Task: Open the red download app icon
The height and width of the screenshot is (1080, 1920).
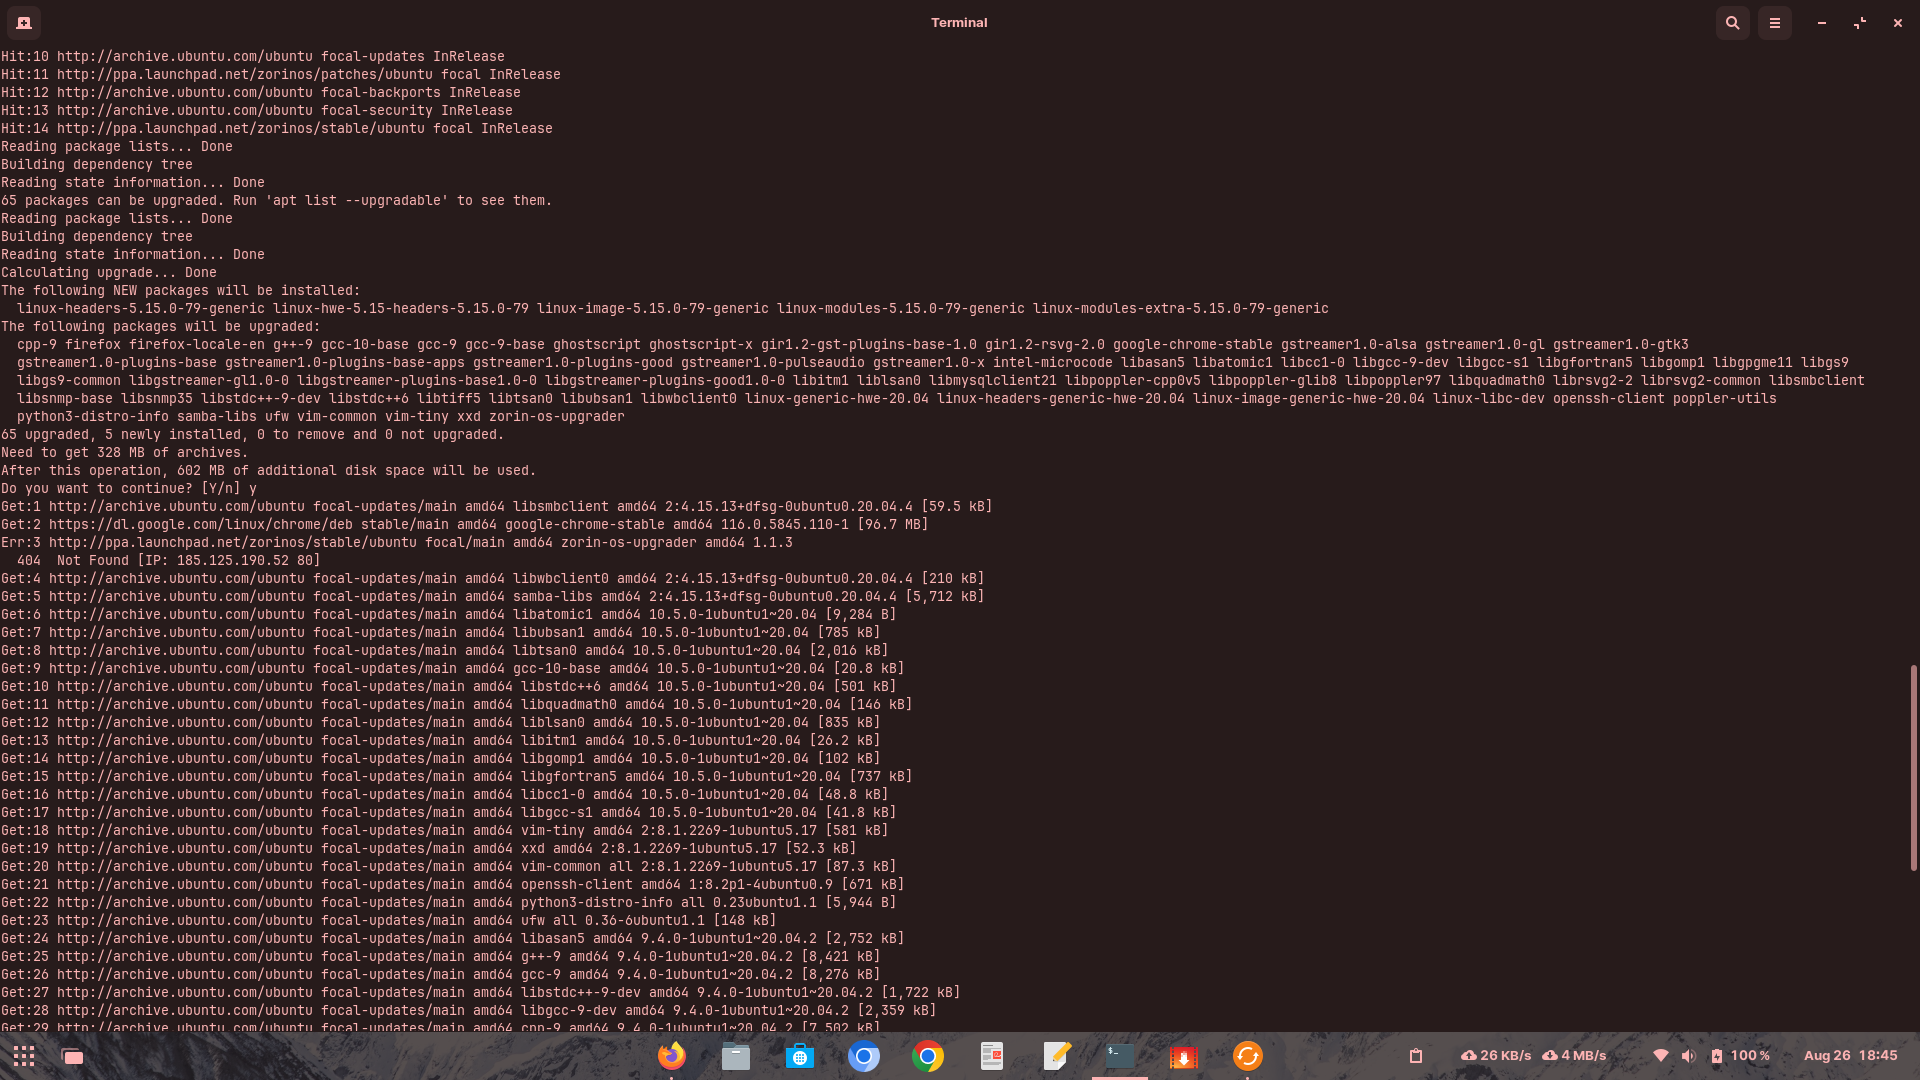Action: coord(1184,1056)
